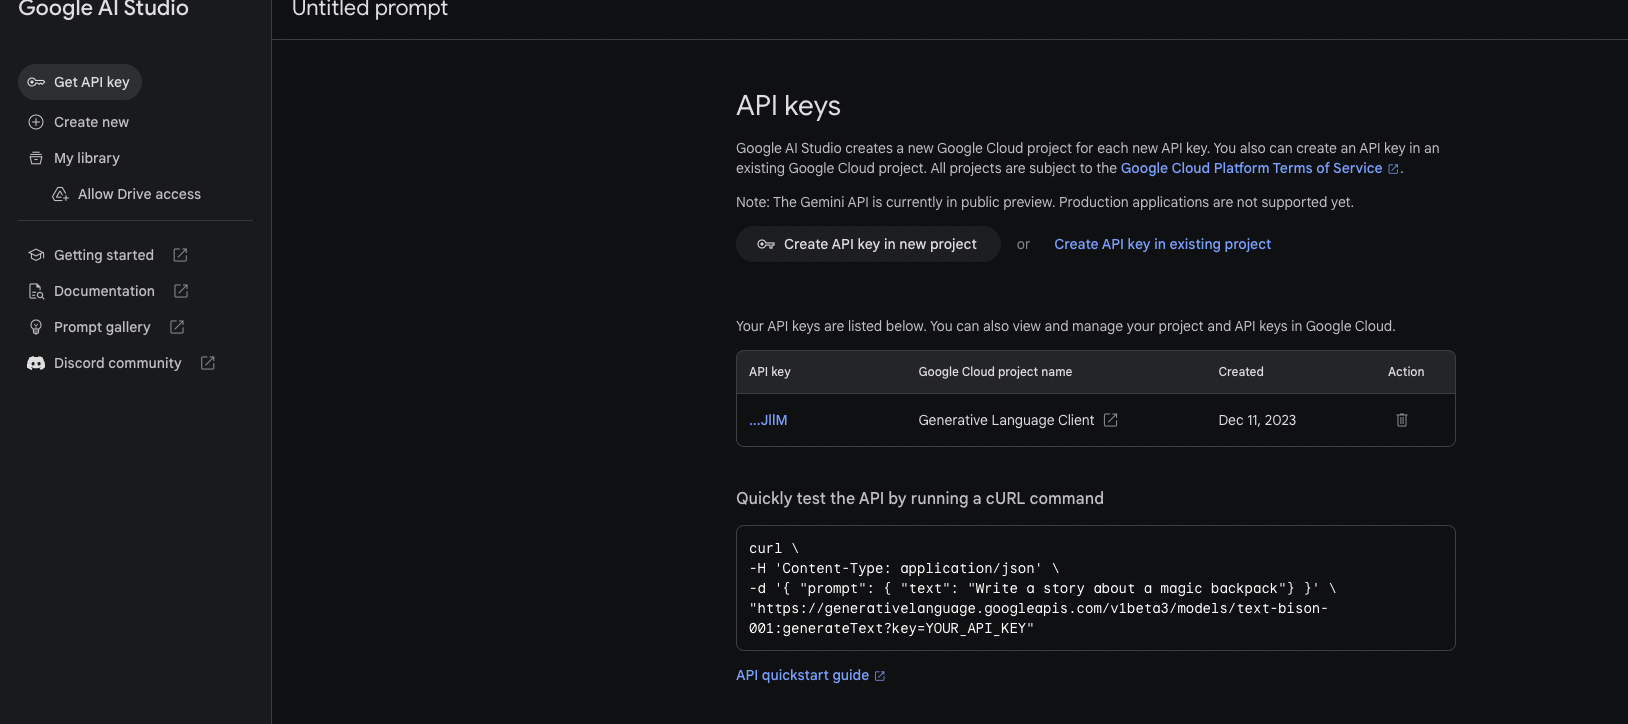Click the API keys page heading
The height and width of the screenshot is (724, 1628).
[788, 106]
